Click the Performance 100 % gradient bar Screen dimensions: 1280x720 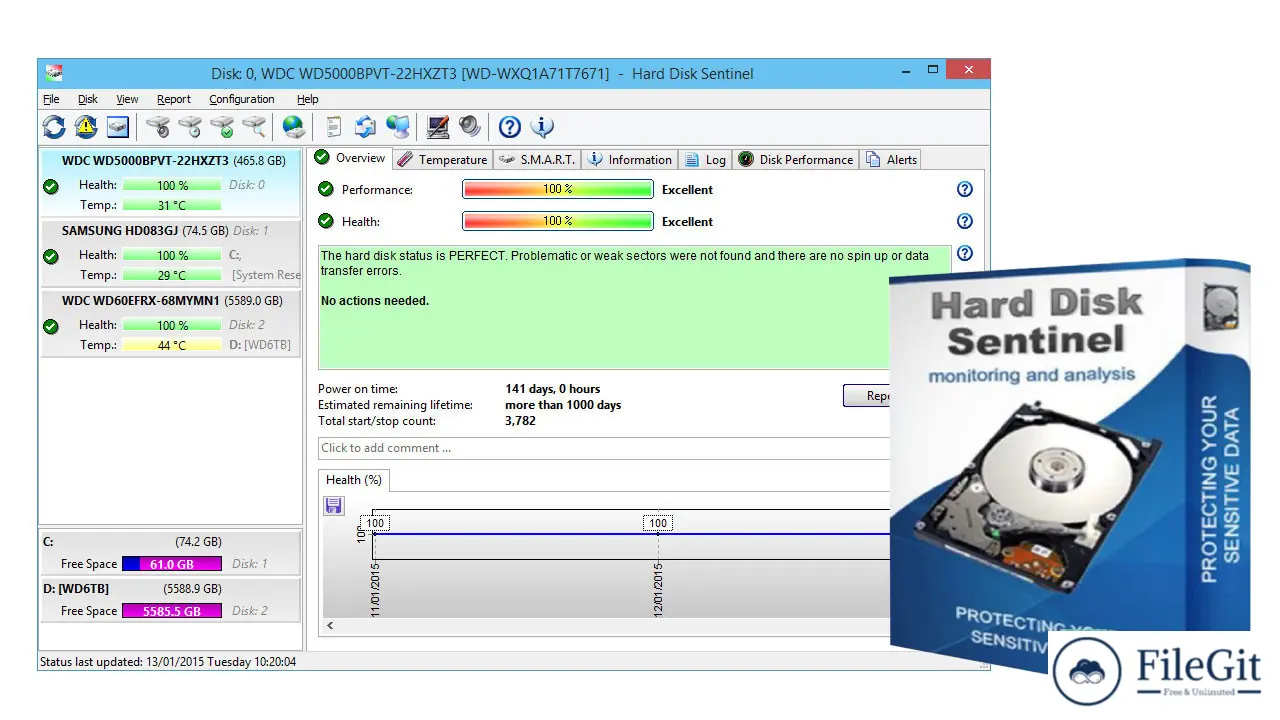click(x=558, y=189)
